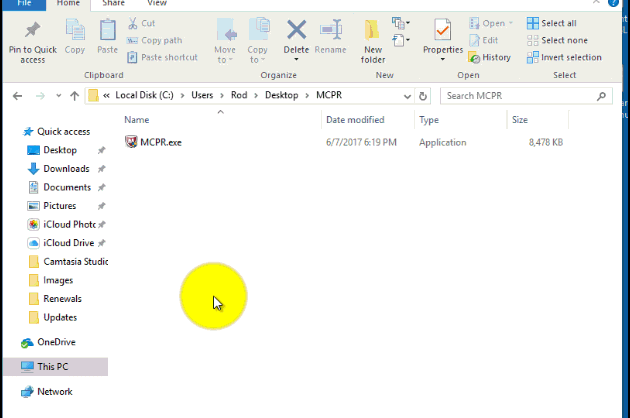Click the Open button in ribbon
The height and width of the screenshot is (418, 630).
(x=491, y=23)
